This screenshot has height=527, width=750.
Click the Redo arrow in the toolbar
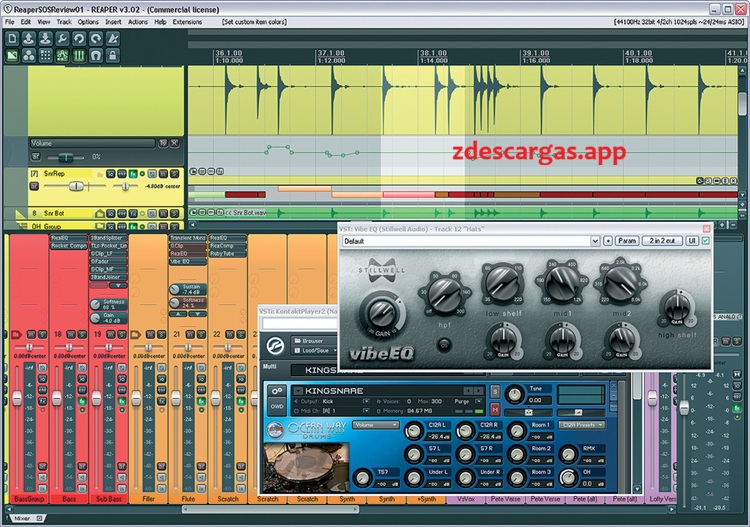click(x=96, y=39)
